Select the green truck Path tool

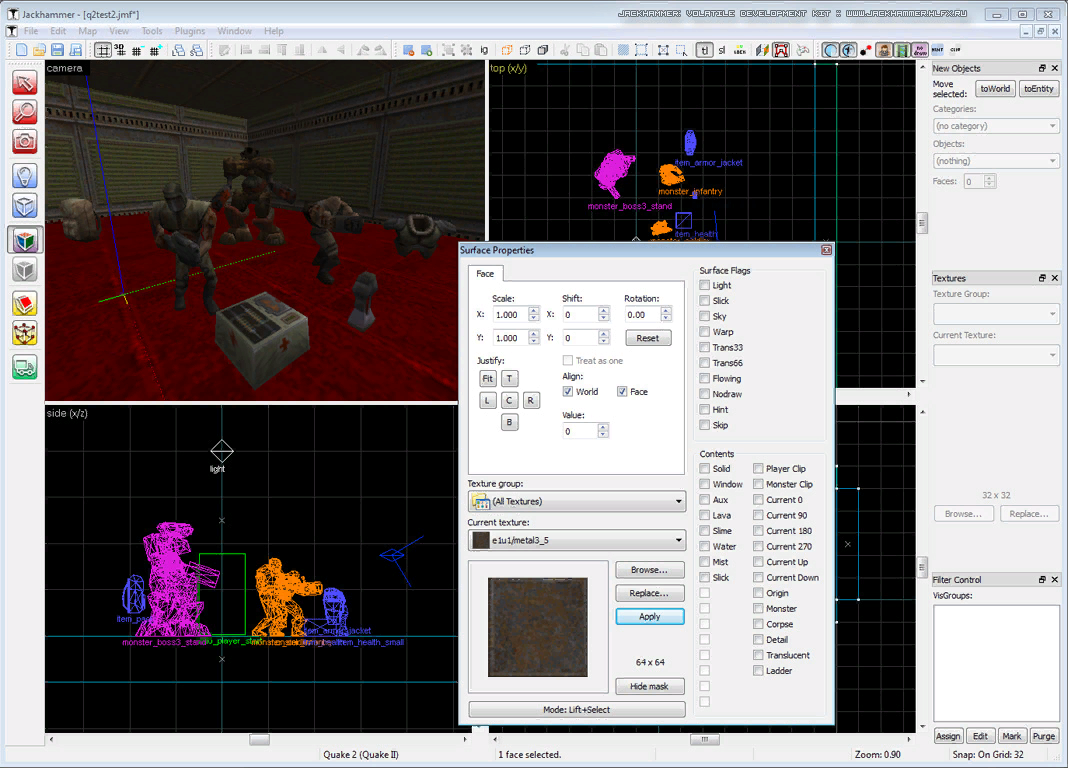pyautogui.click(x=25, y=368)
